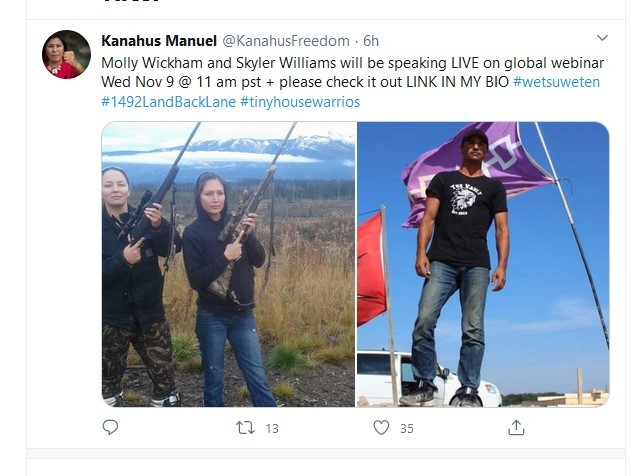This screenshot has width=637, height=476.
Task: Open the Kanahus Manuel display name
Action: point(159,41)
